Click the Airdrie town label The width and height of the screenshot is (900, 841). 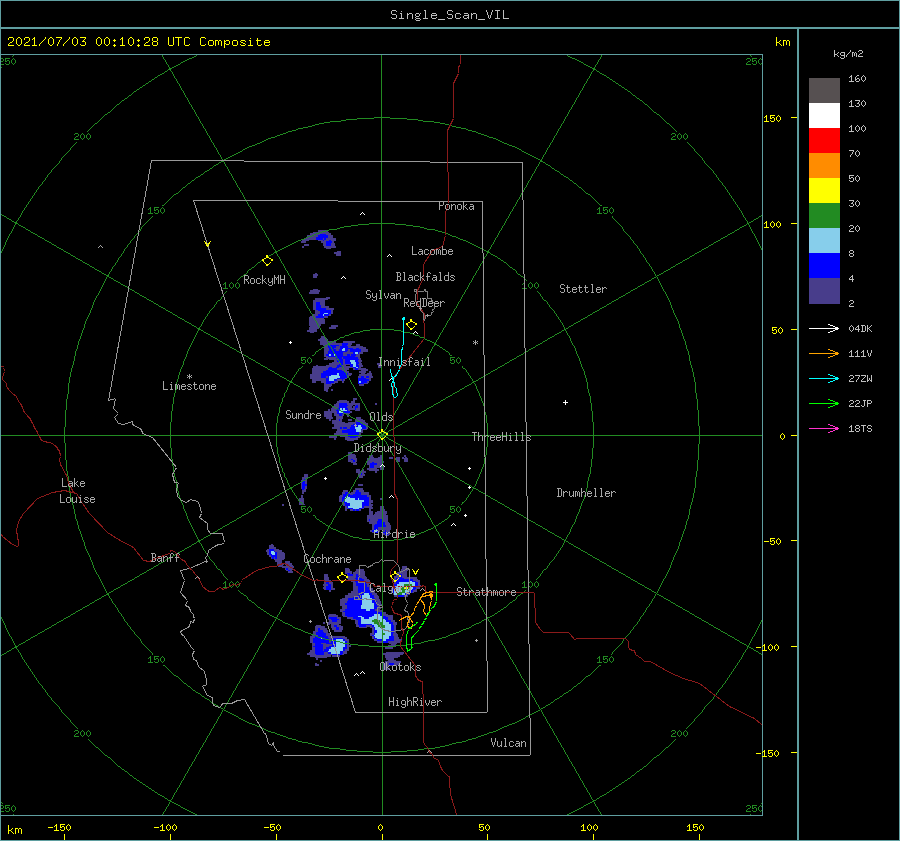(394, 534)
